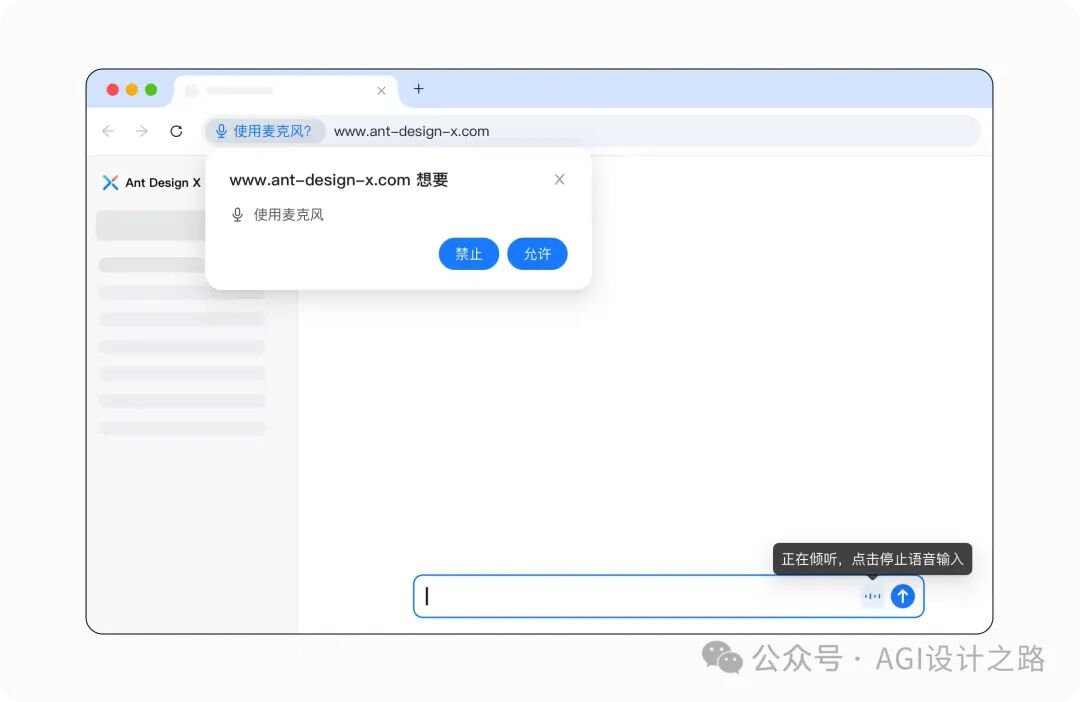
Task: Reload the page with the refresh icon
Action: [176, 131]
